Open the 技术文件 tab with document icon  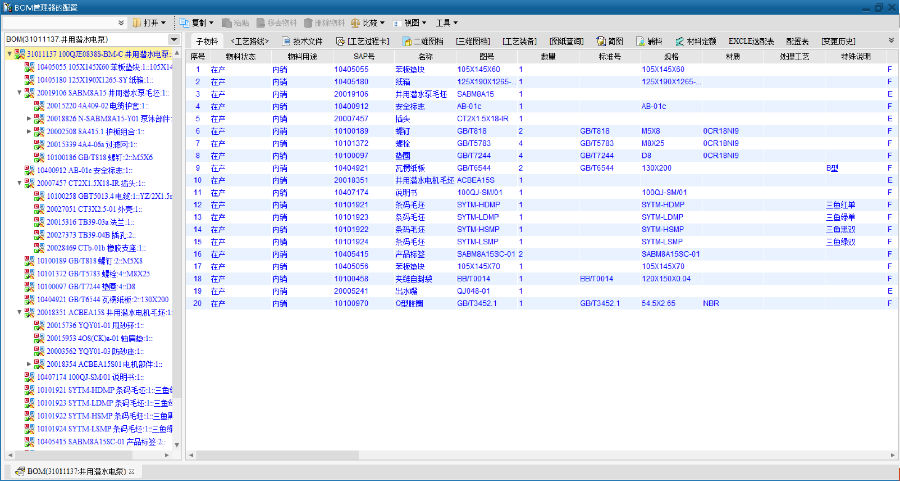(301, 41)
